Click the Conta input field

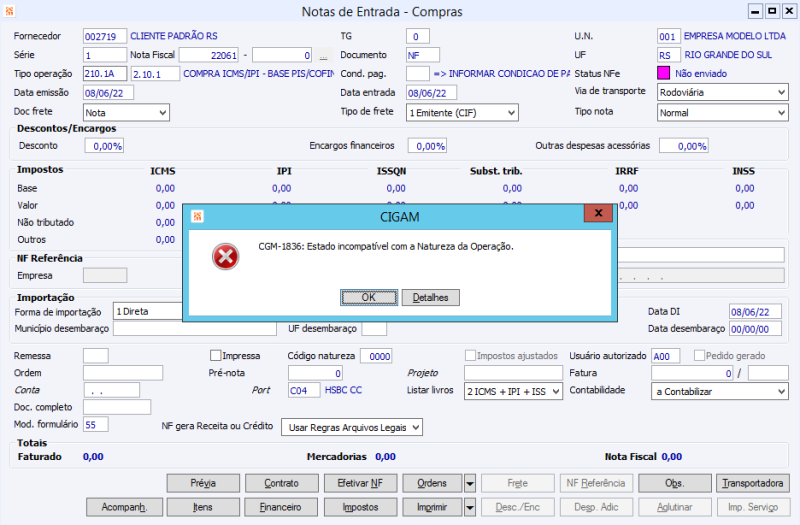[112, 390]
